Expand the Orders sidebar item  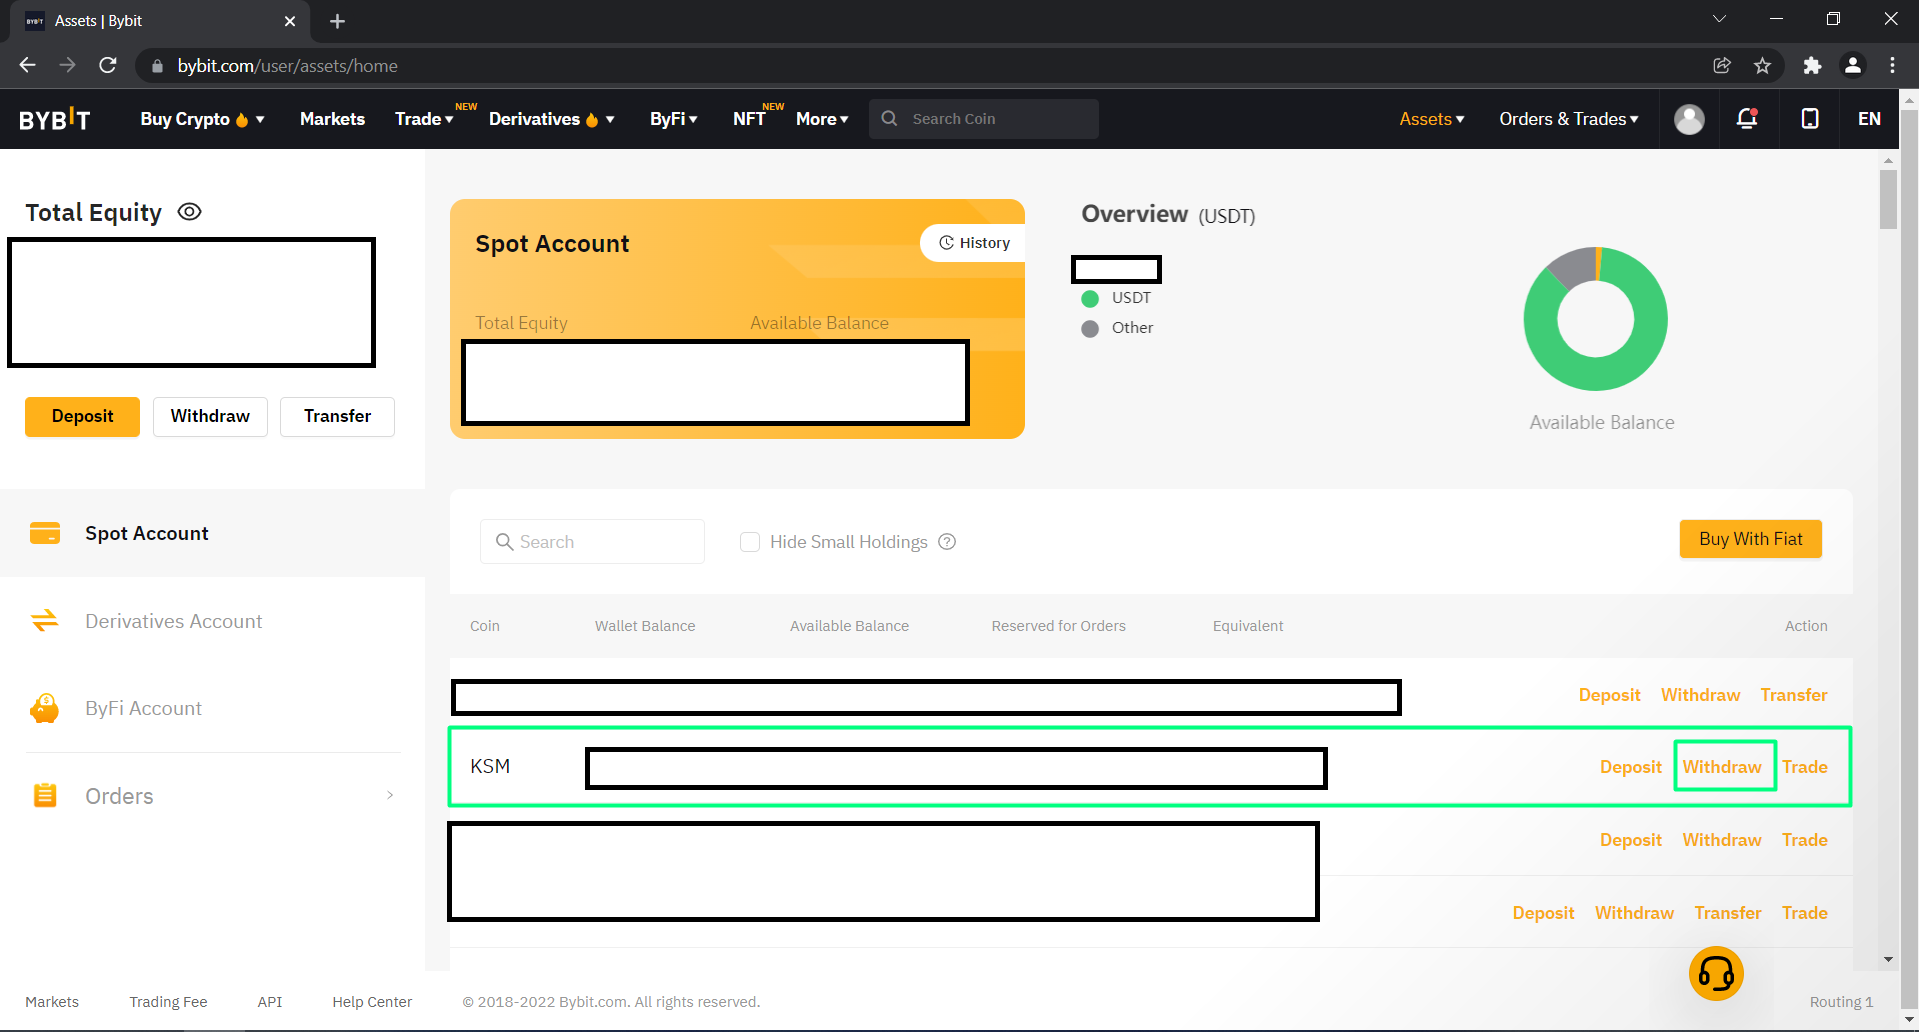coord(212,796)
